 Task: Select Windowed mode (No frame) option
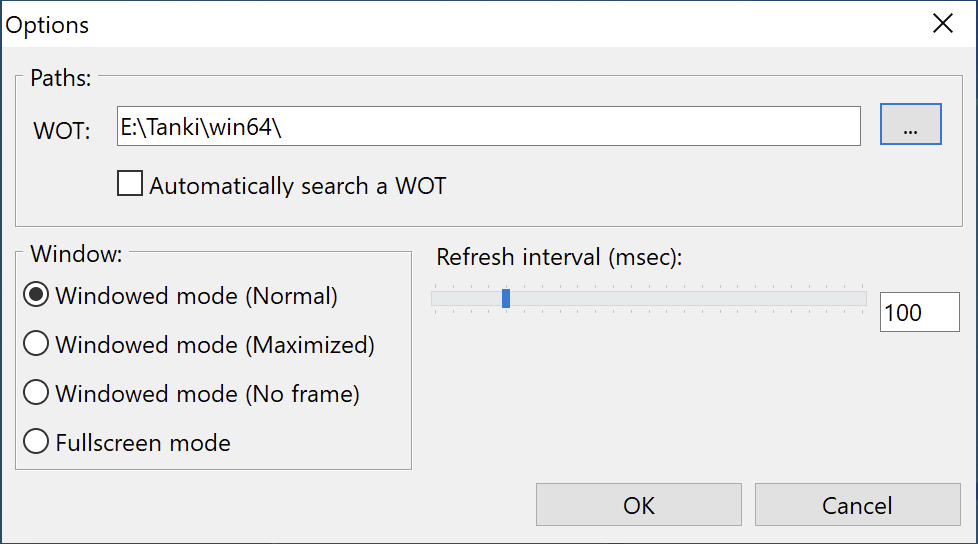pyautogui.click(x=37, y=394)
